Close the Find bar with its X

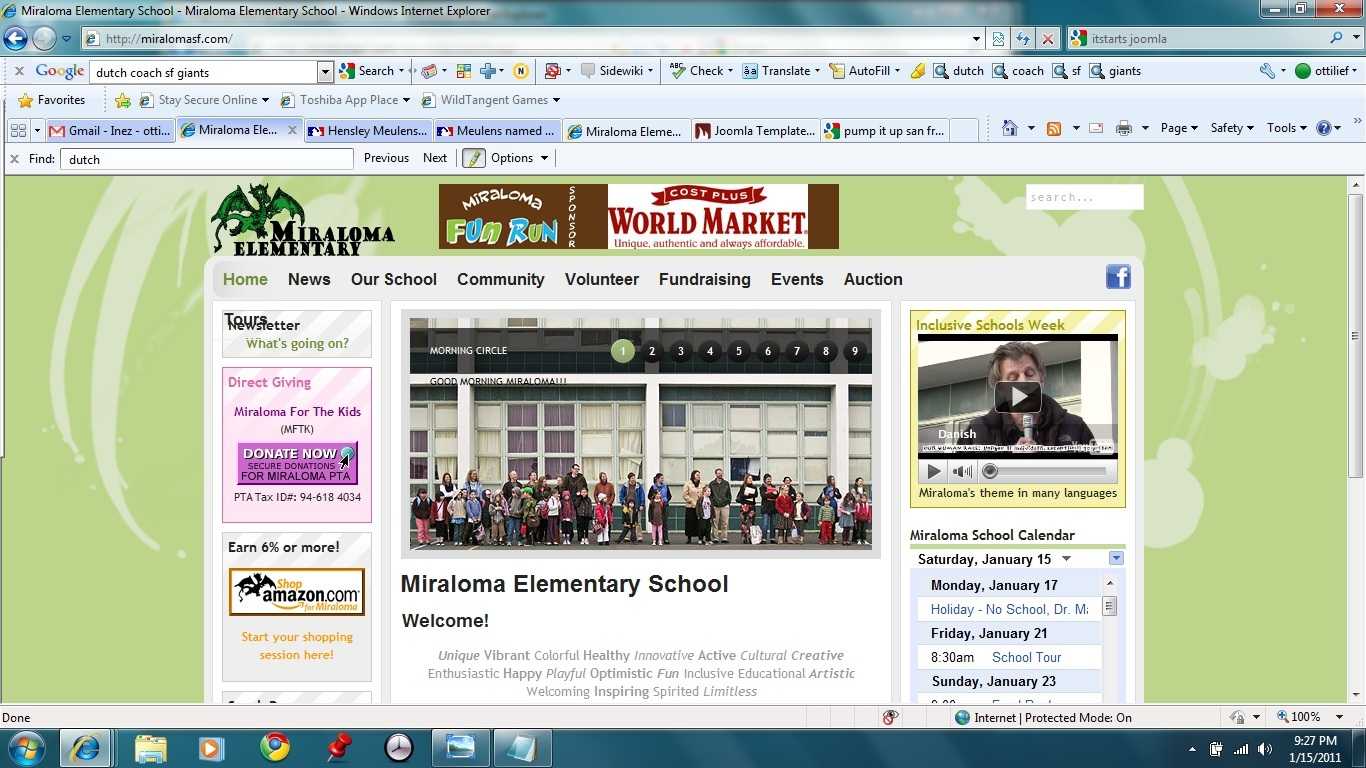click(x=14, y=158)
